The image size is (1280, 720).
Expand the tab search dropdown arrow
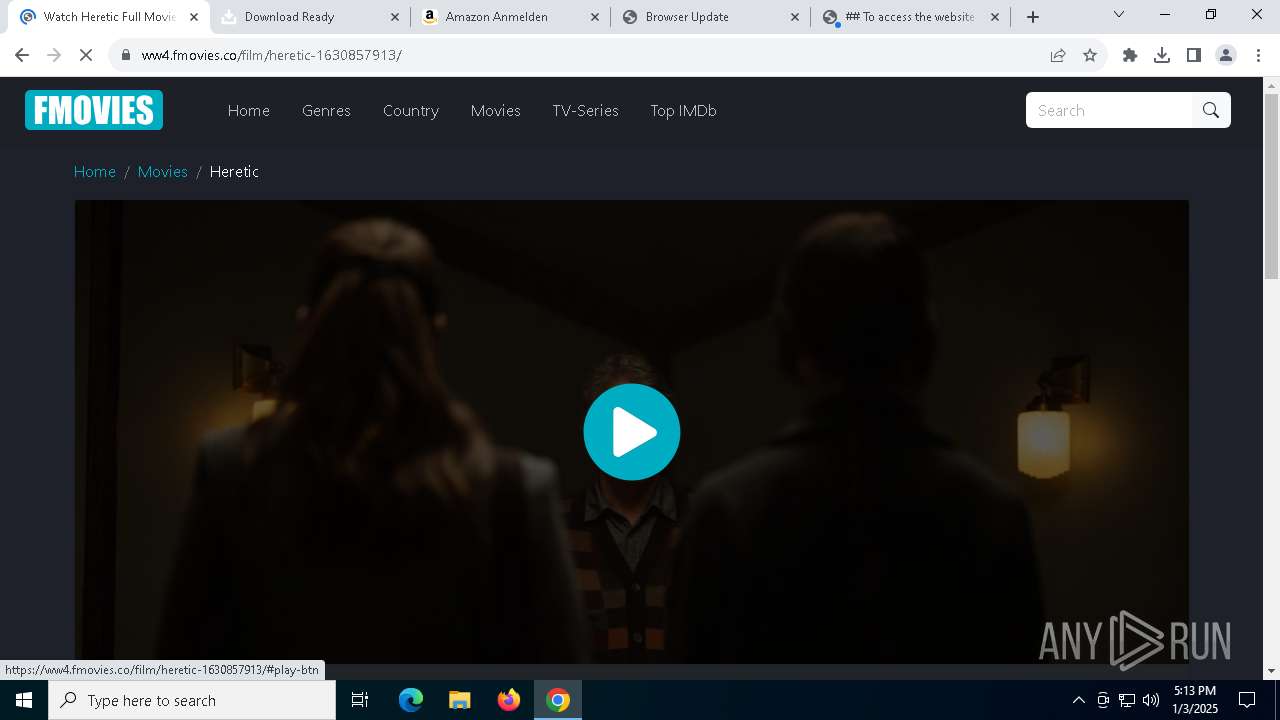click(1119, 15)
